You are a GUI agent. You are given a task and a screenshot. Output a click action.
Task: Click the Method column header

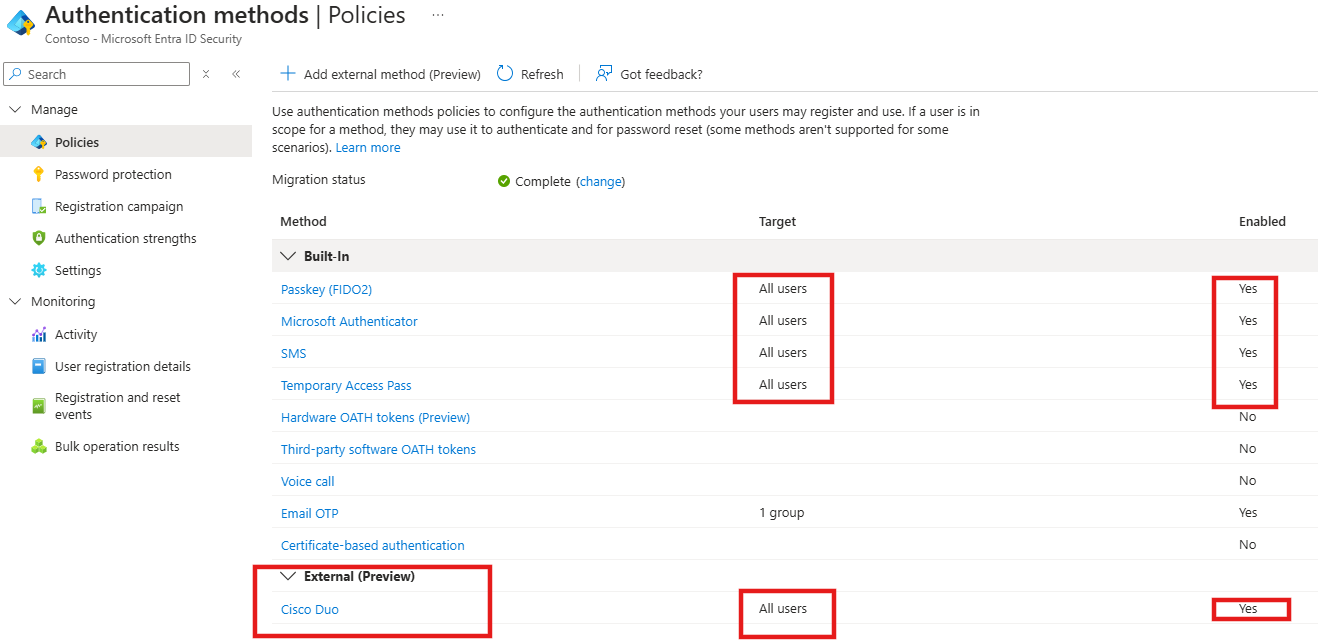(303, 221)
